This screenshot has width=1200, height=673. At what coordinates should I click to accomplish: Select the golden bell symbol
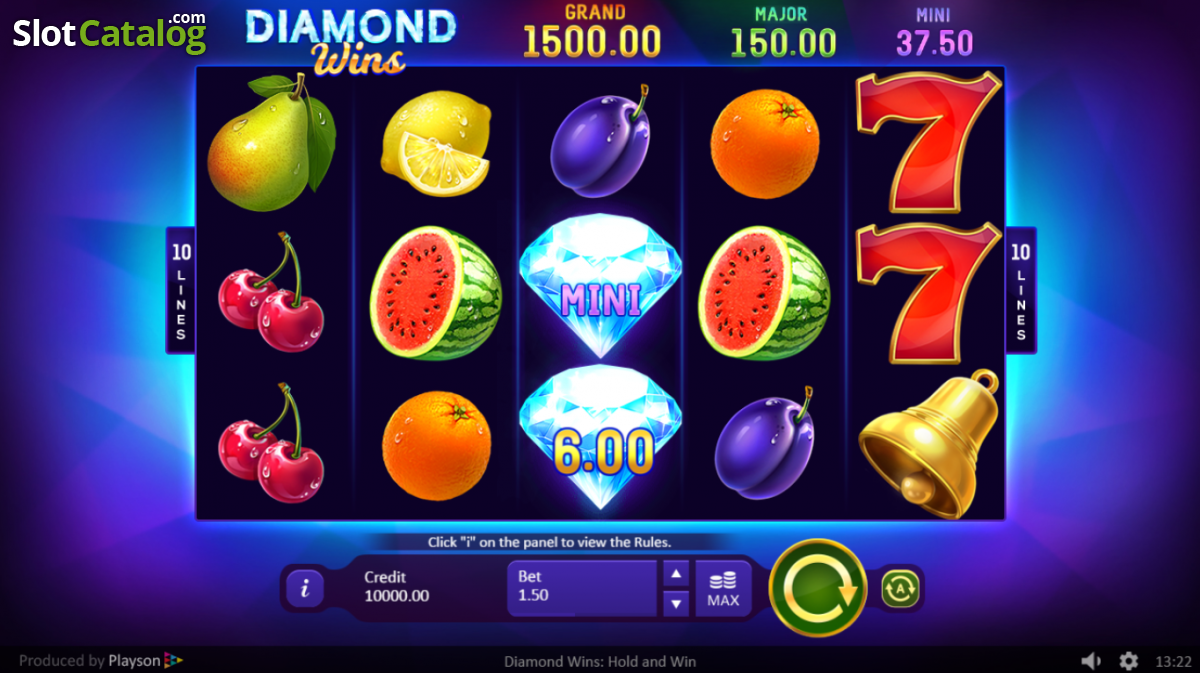coord(929,444)
